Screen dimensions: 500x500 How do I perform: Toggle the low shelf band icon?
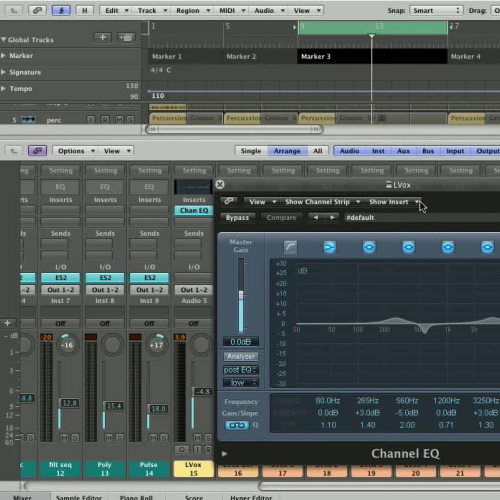(x=330, y=247)
